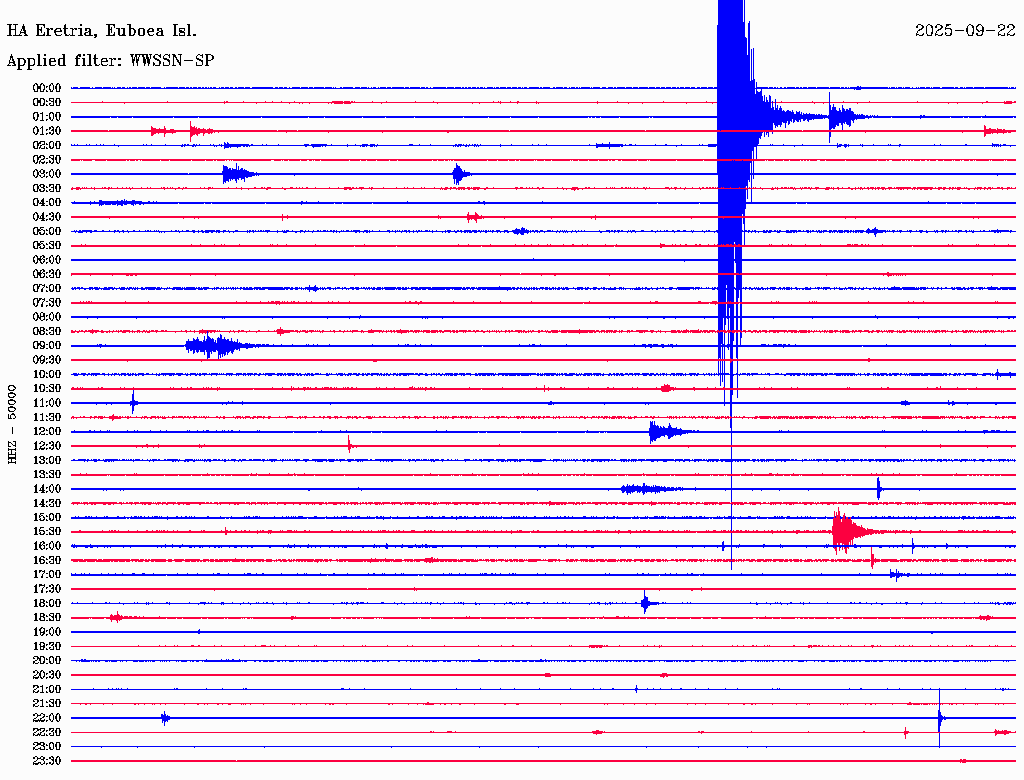Click the 22:00 time label

47,718
